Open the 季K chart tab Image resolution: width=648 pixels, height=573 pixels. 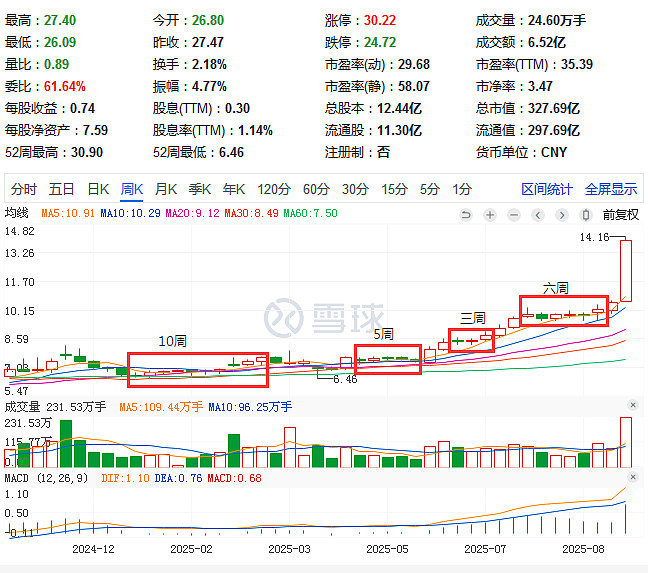(200, 189)
